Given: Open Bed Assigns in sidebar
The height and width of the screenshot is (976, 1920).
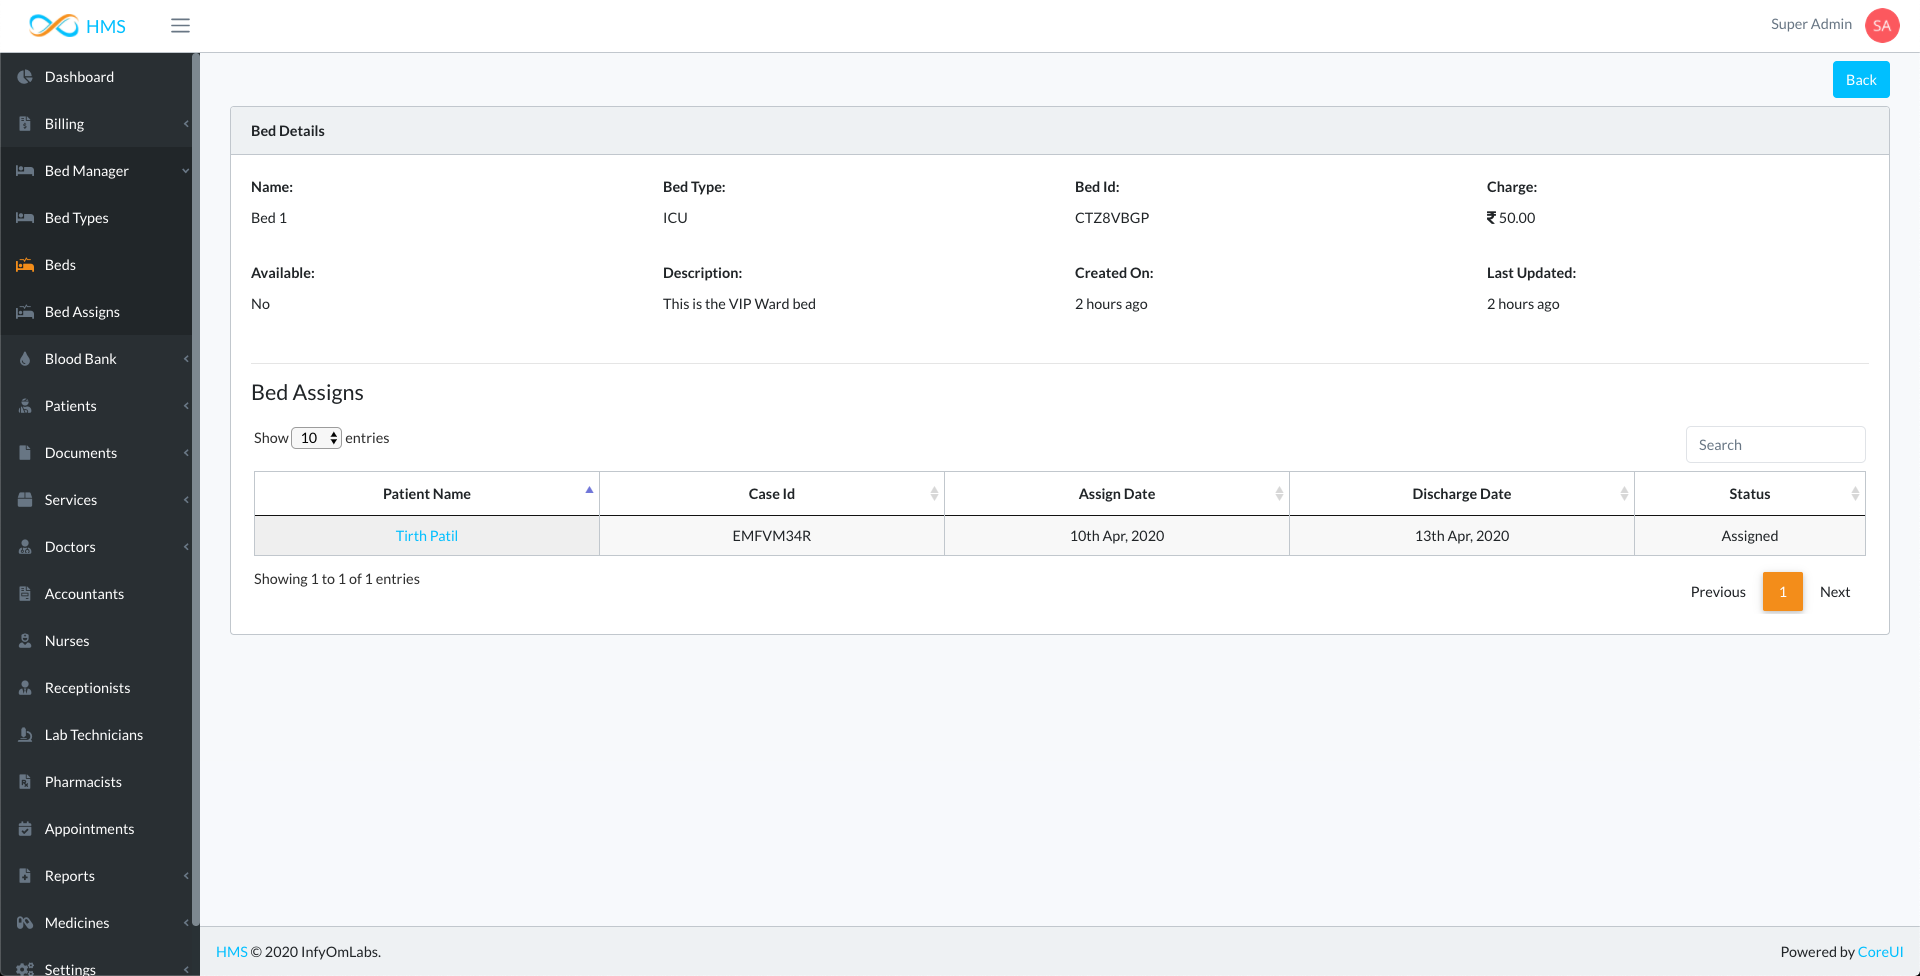Looking at the screenshot, I should 82,312.
